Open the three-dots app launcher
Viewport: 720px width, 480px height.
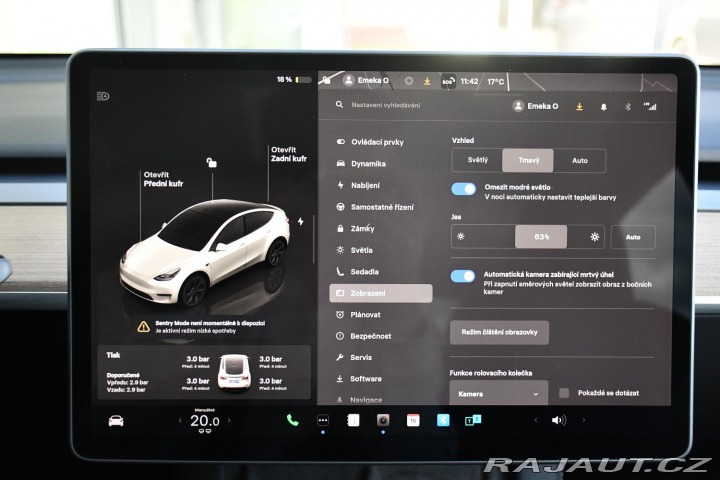[x=323, y=420]
